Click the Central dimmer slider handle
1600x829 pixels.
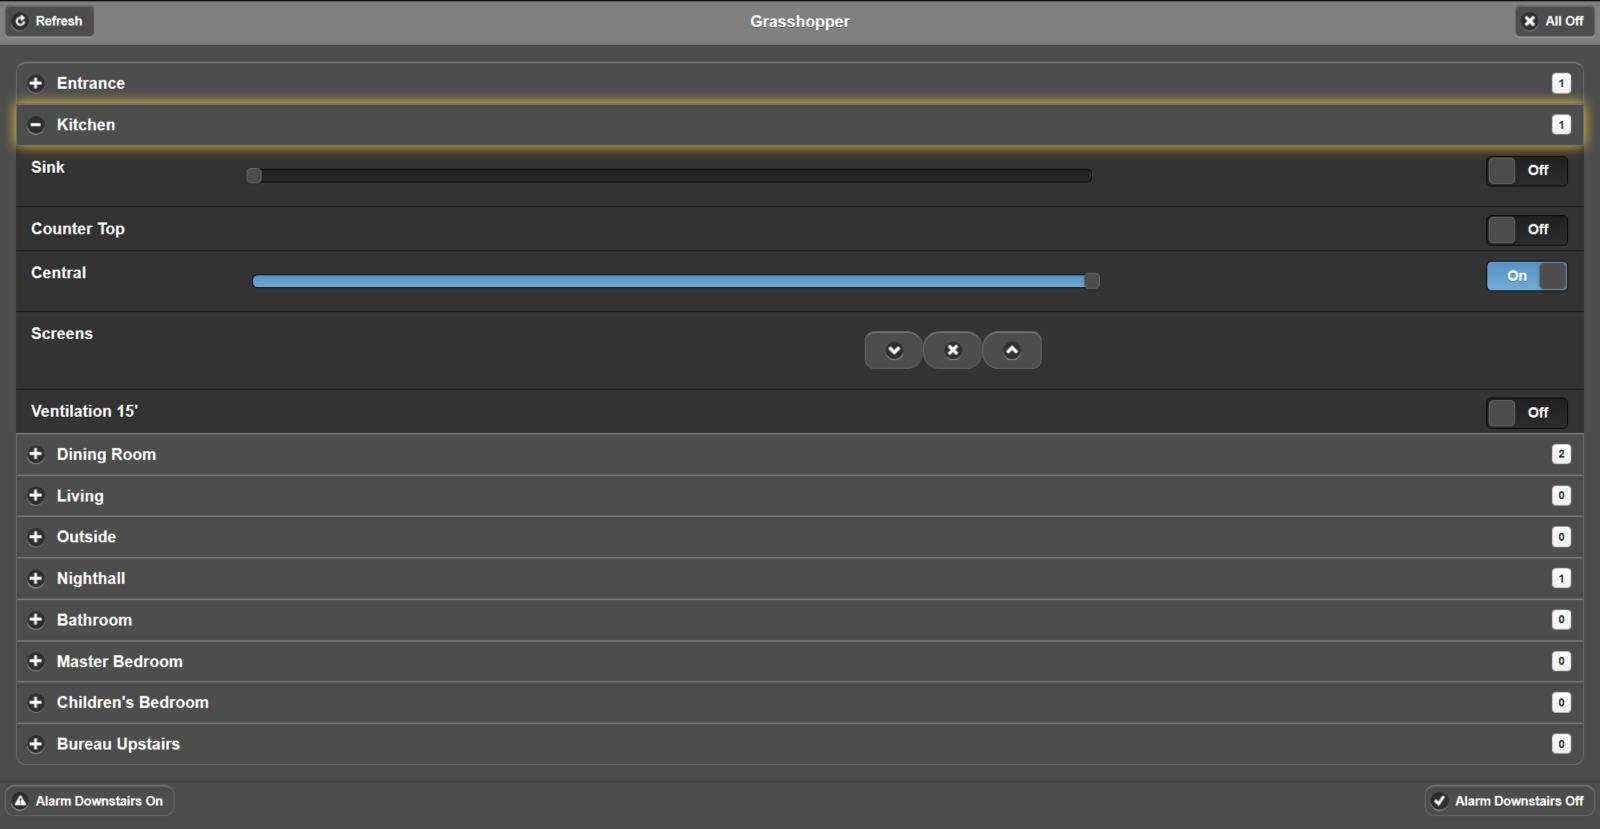1092,281
